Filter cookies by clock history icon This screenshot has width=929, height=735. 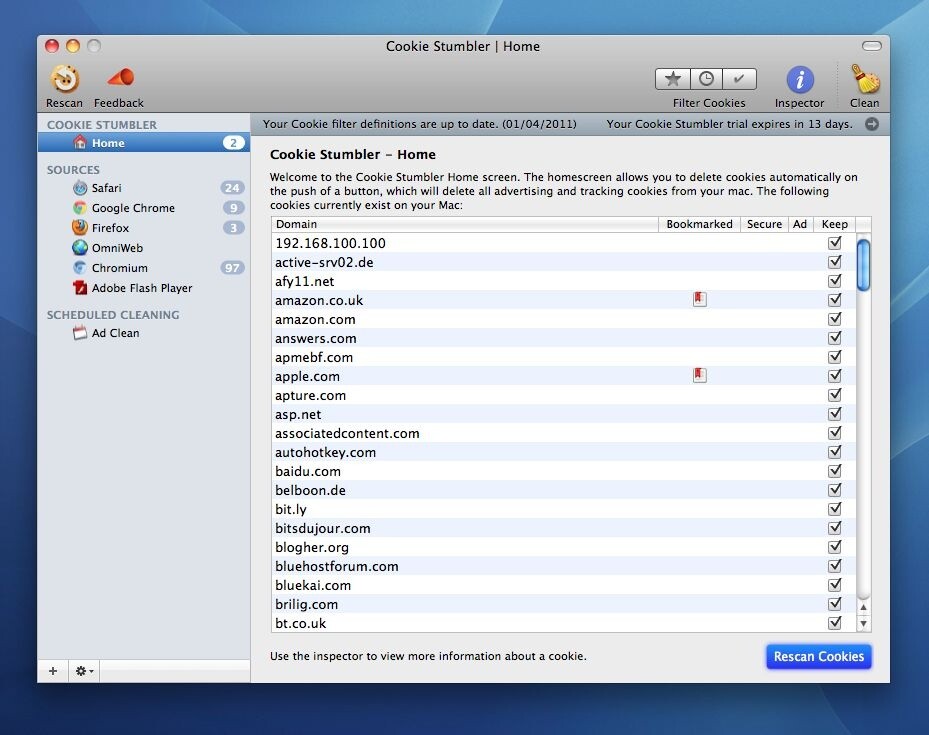(x=706, y=79)
